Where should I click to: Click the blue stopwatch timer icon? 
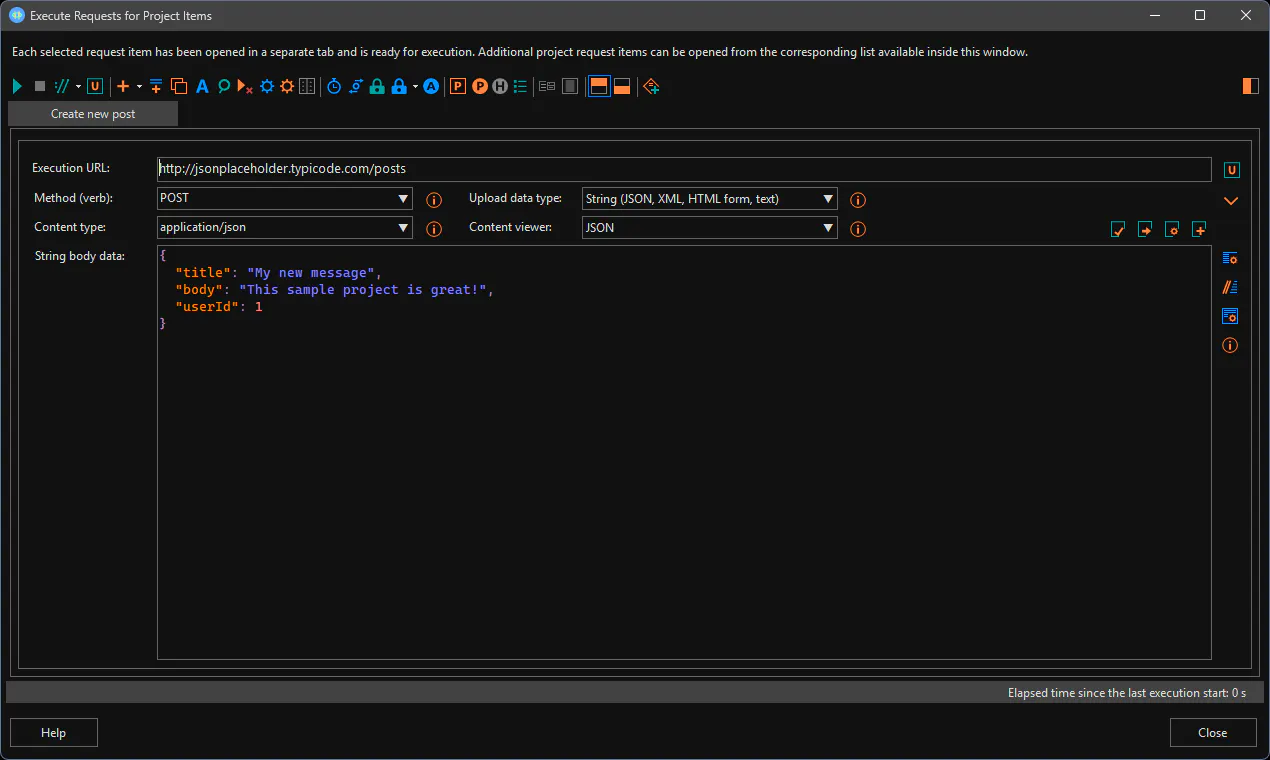pyautogui.click(x=334, y=87)
